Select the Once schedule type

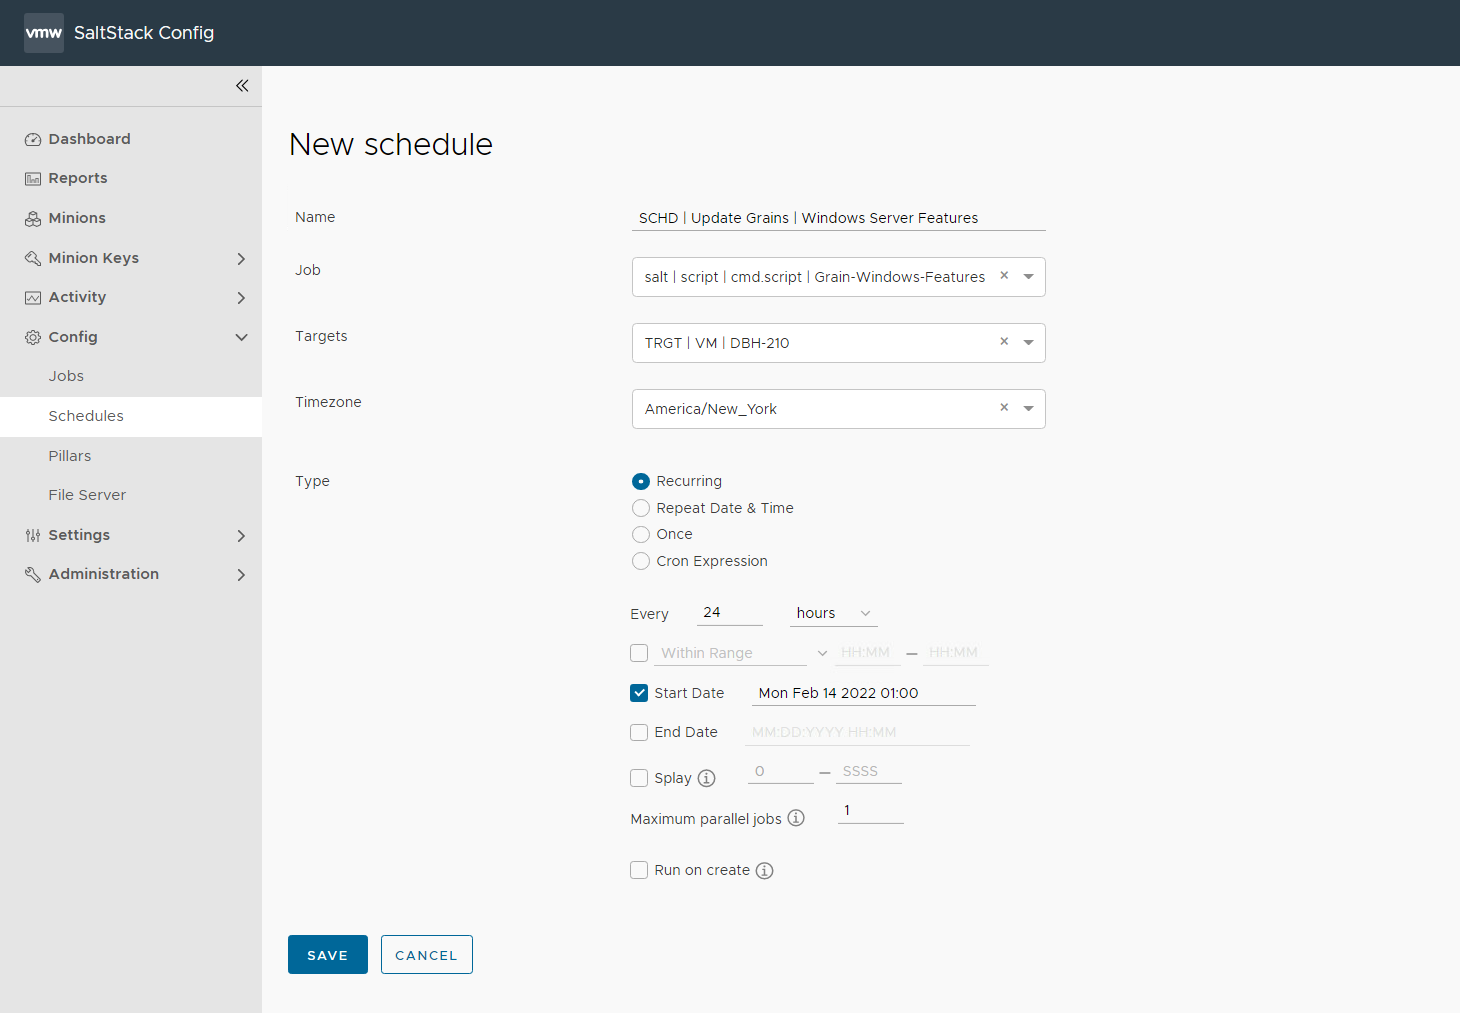pyautogui.click(x=641, y=535)
